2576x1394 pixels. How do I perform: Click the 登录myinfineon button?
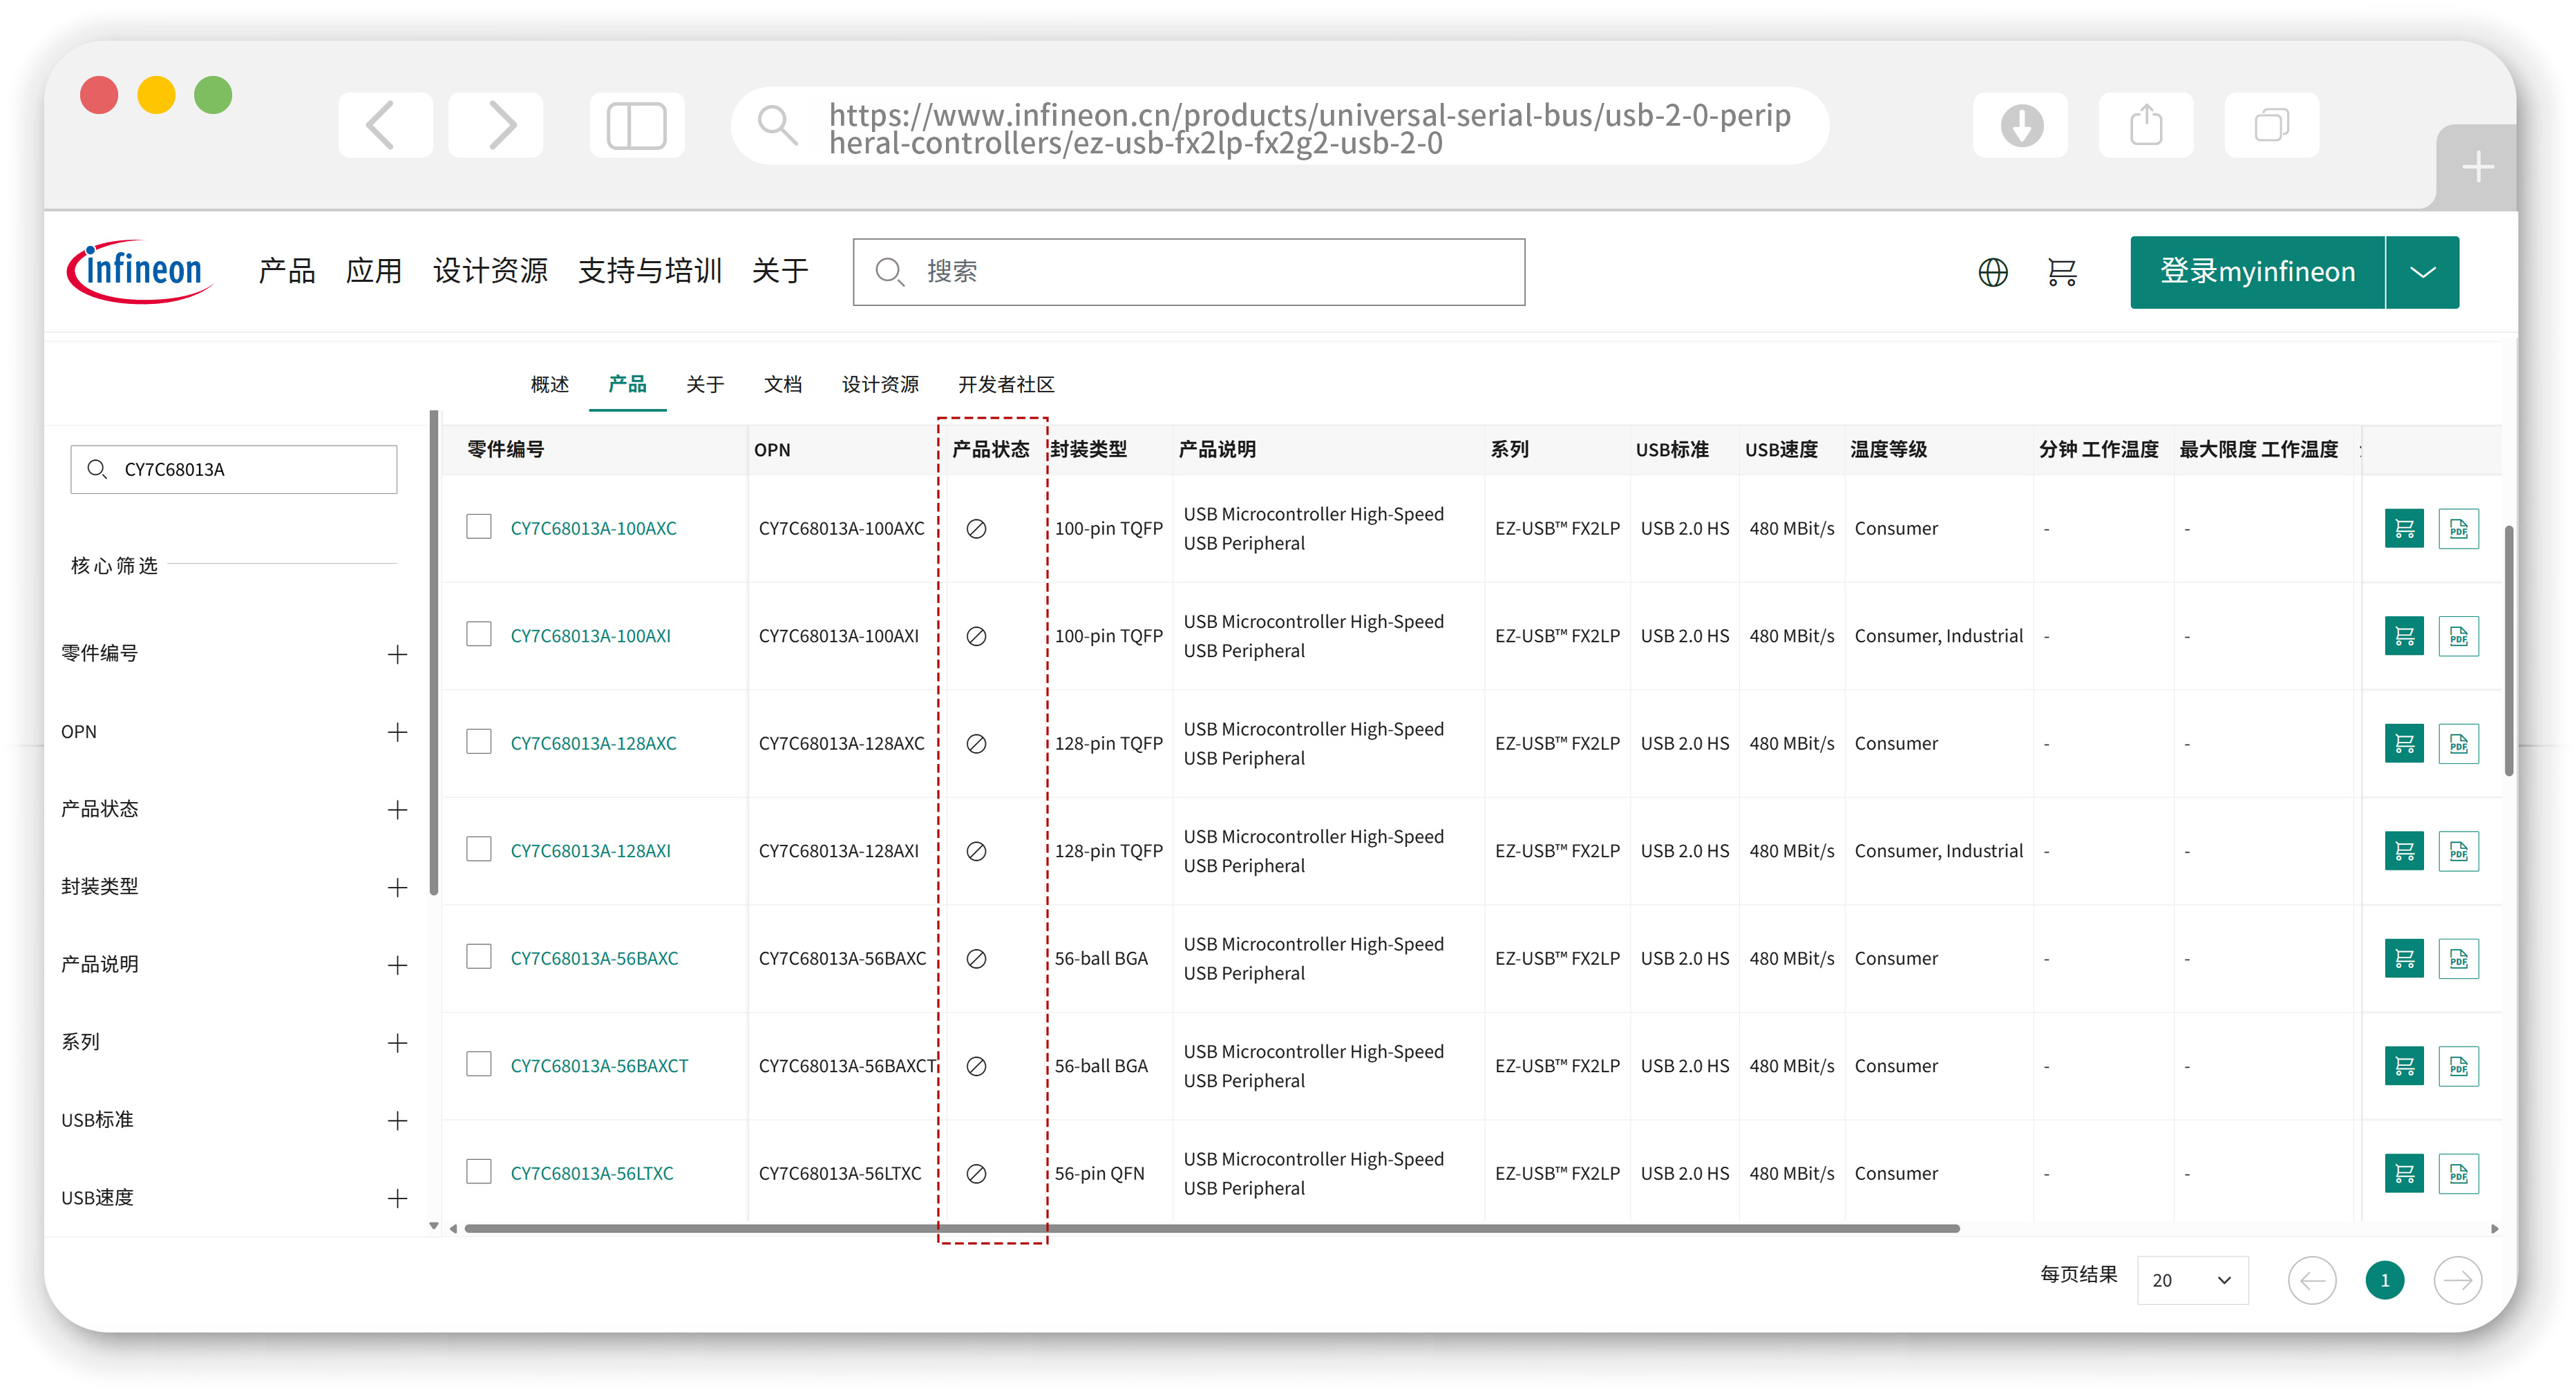2257,272
